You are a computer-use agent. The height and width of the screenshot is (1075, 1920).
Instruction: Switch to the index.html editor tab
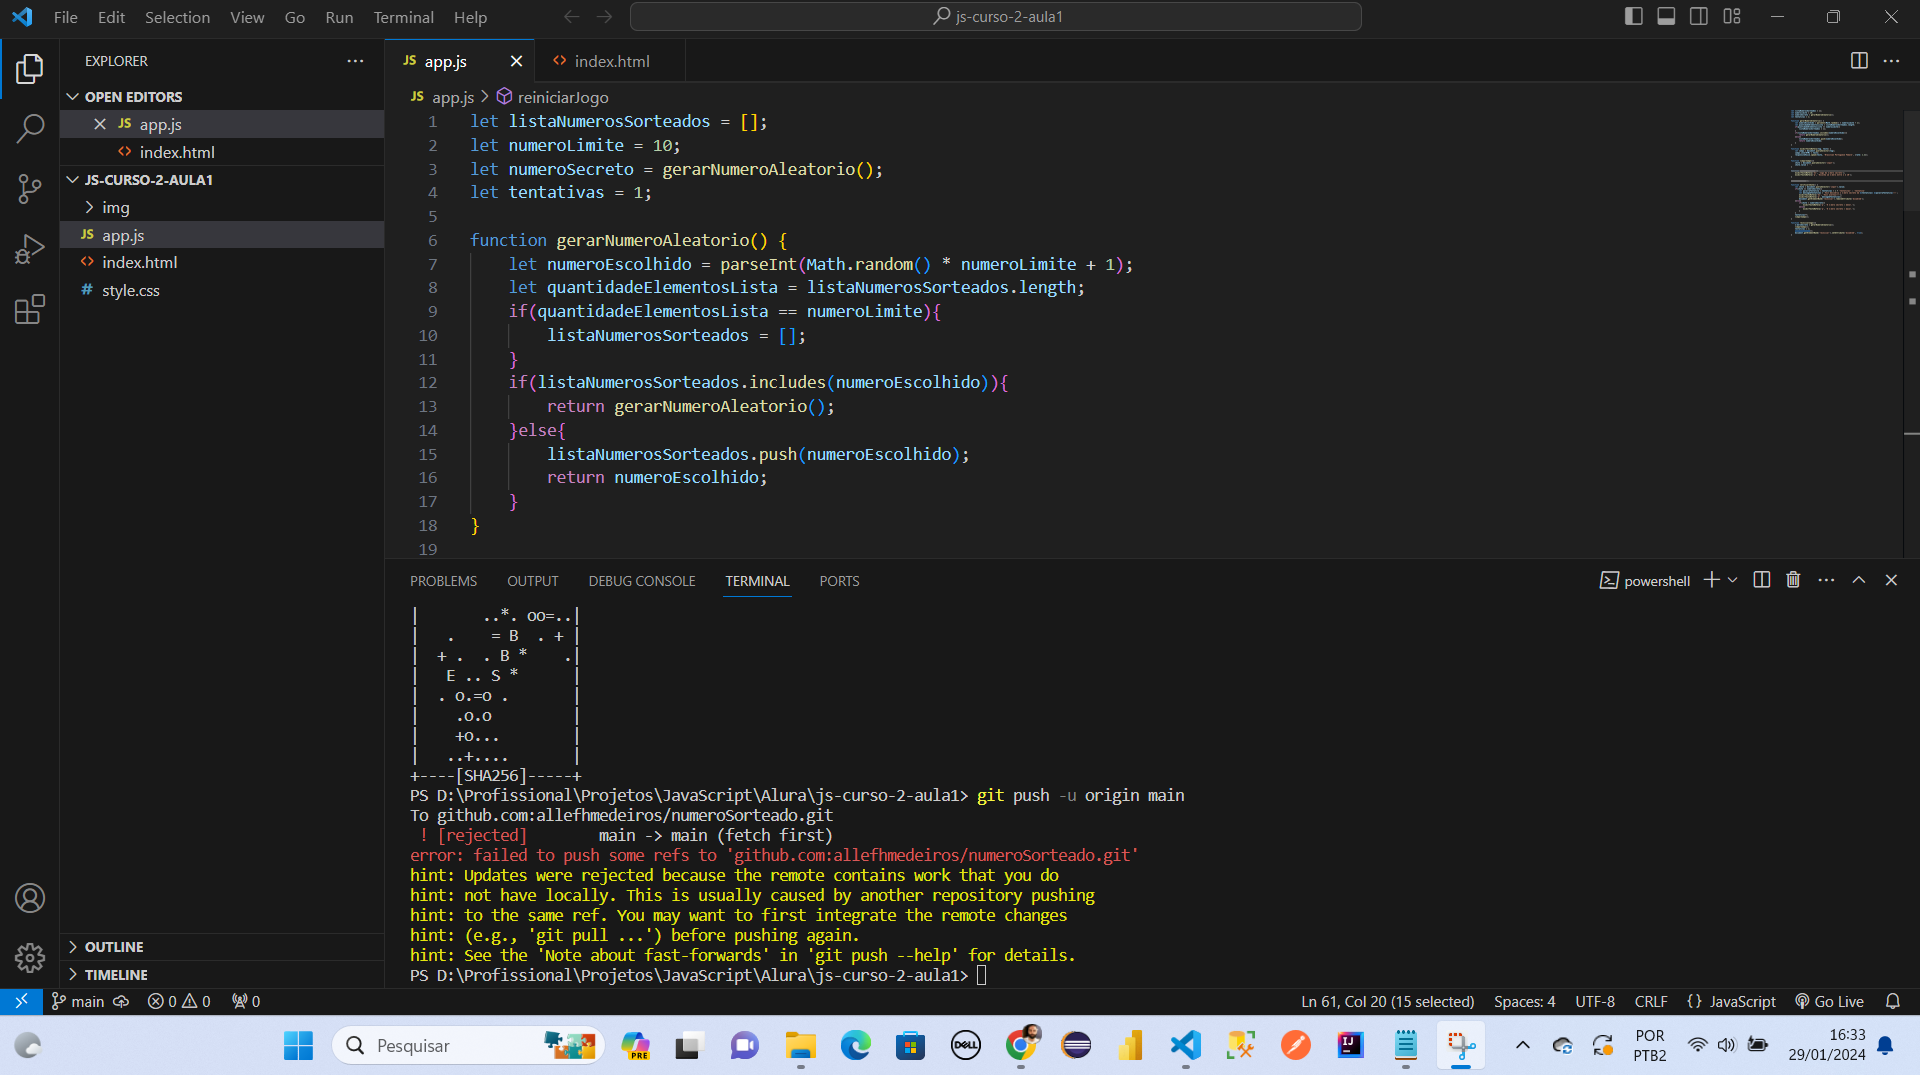(x=610, y=61)
